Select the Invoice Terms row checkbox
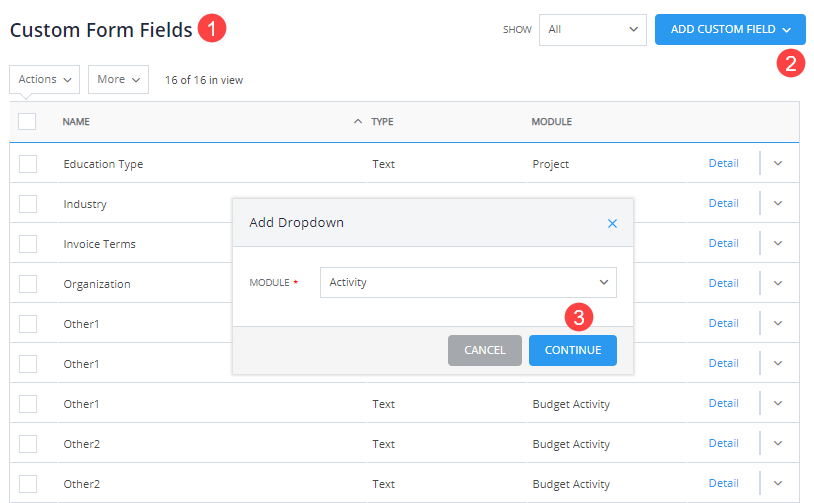814x503 pixels. [28, 244]
